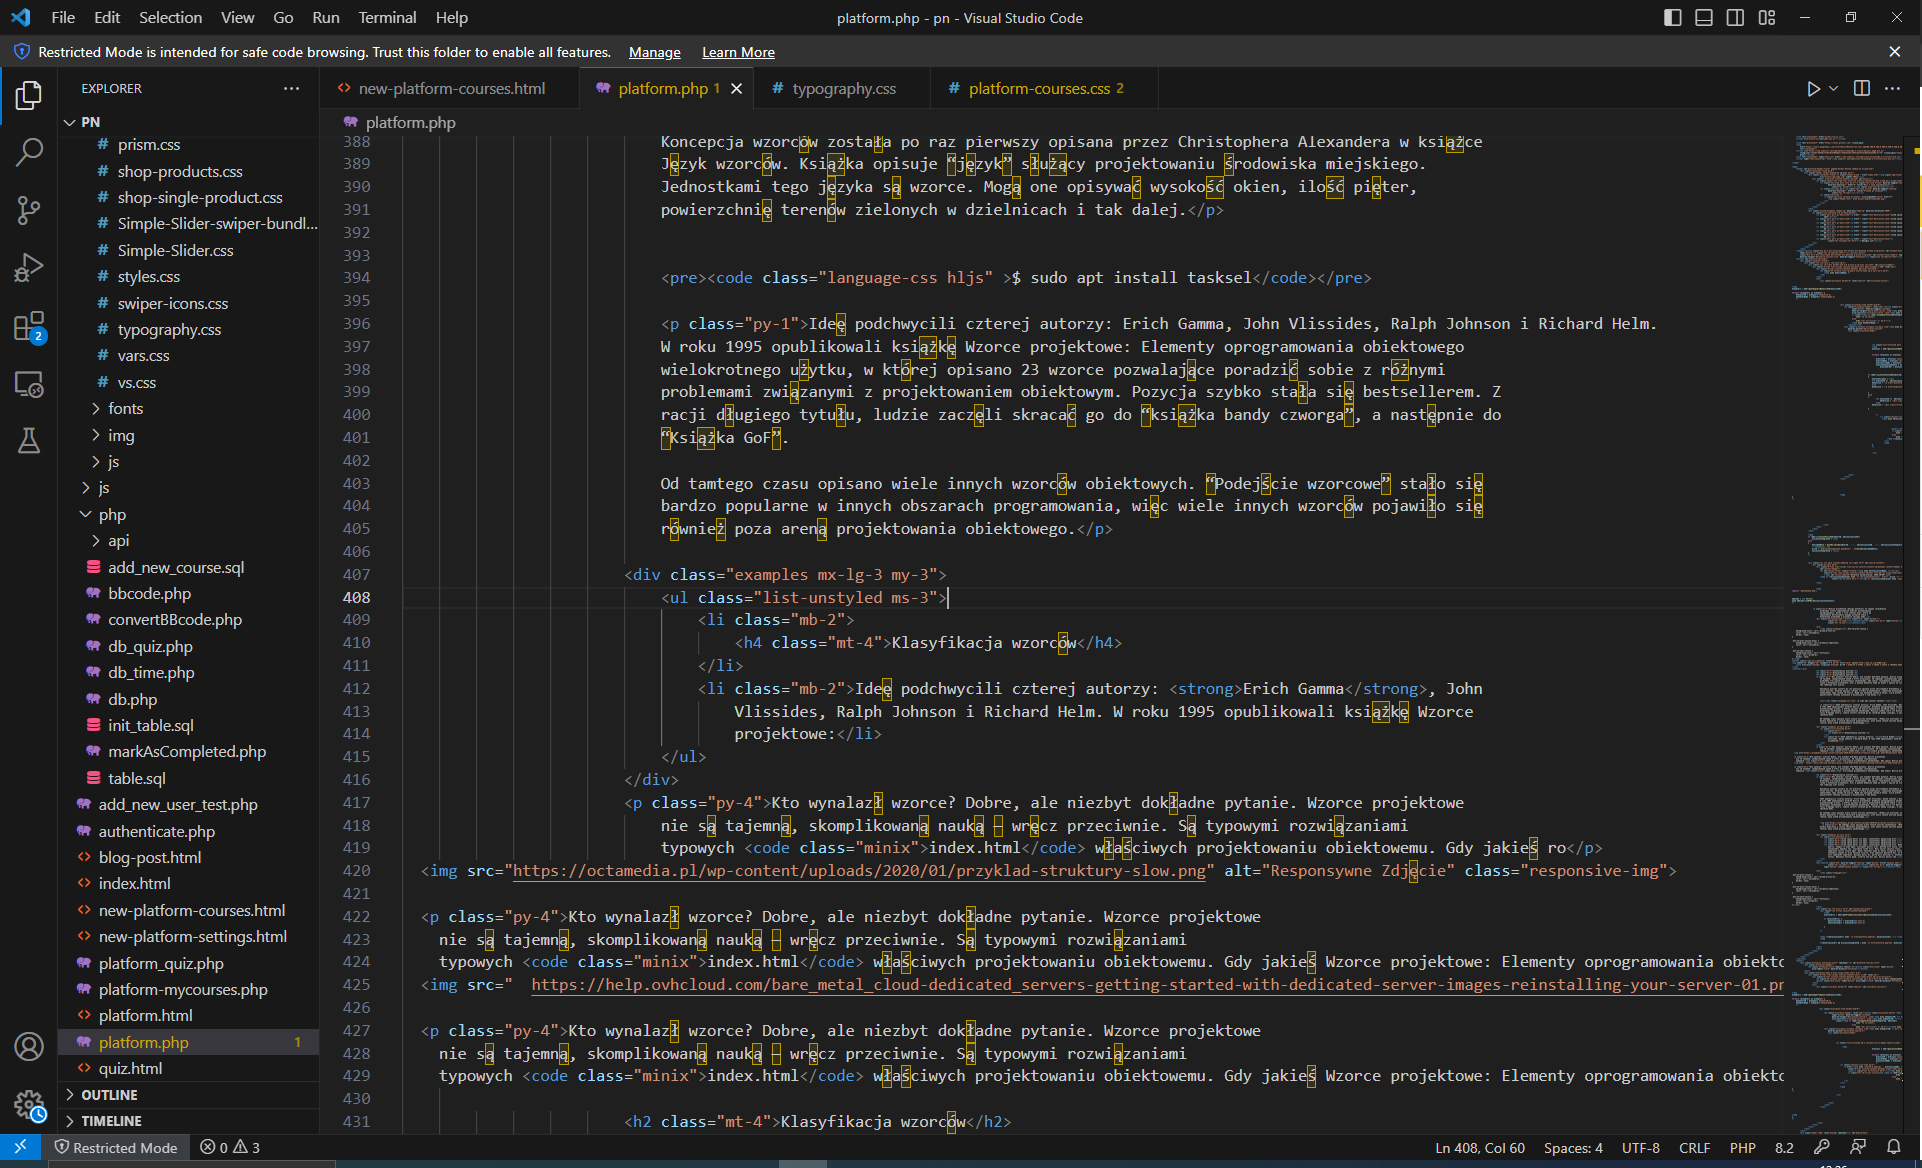Open prism.css in explorer
The height and width of the screenshot is (1168, 1922).
(x=149, y=145)
